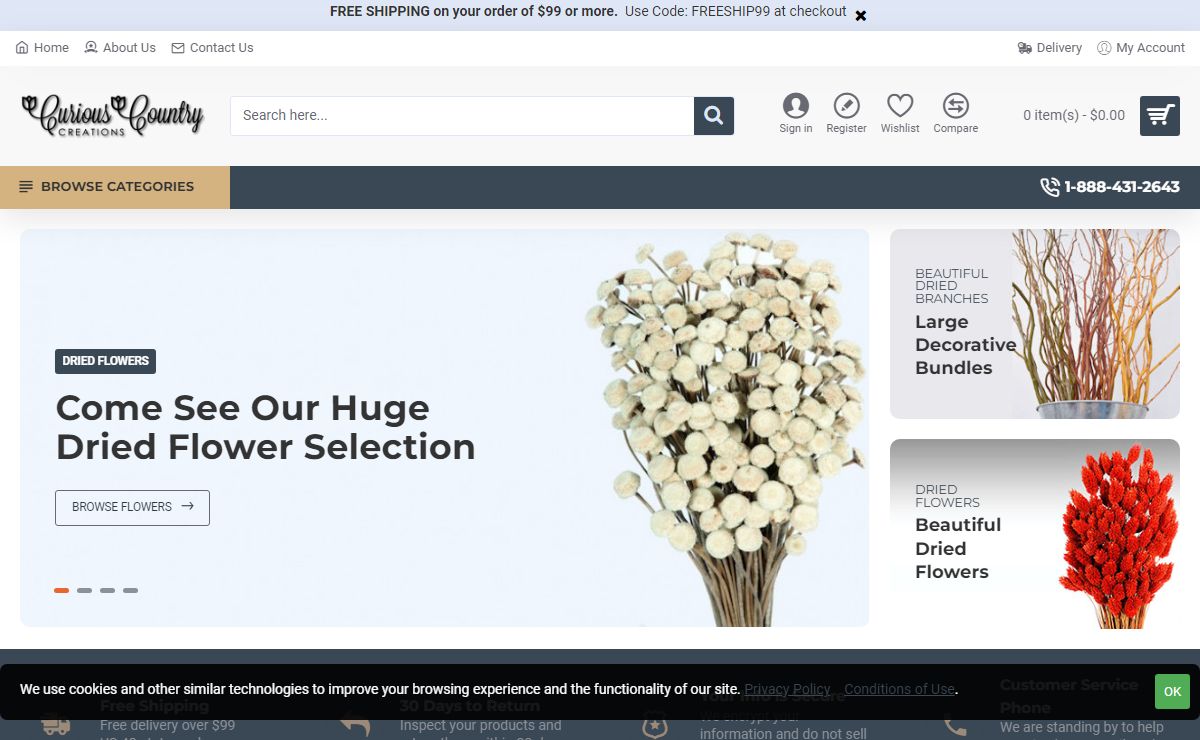
Task: Focus the Search here input field
Action: [x=462, y=115]
